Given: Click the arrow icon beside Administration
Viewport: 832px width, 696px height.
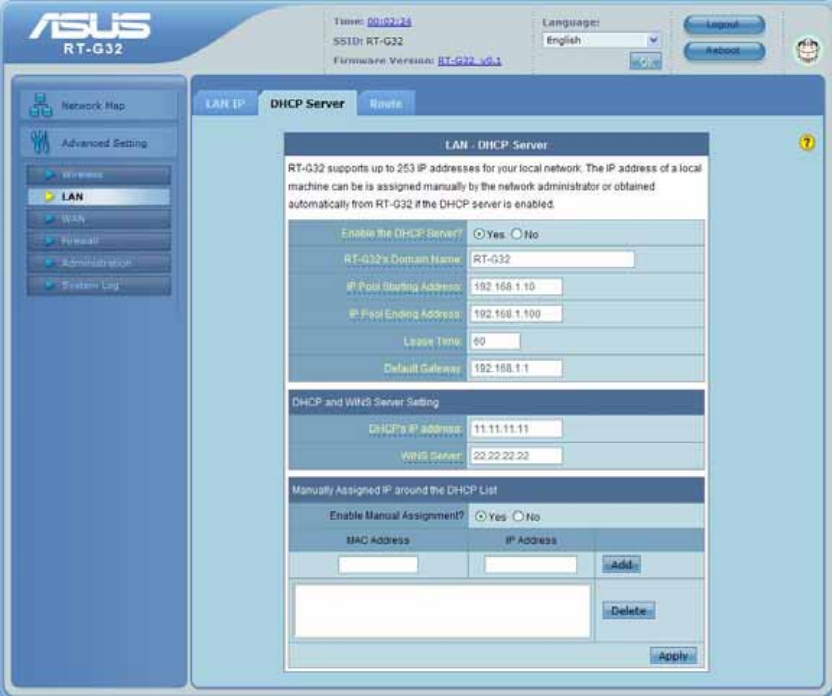Looking at the screenshot, I should 50,263.
